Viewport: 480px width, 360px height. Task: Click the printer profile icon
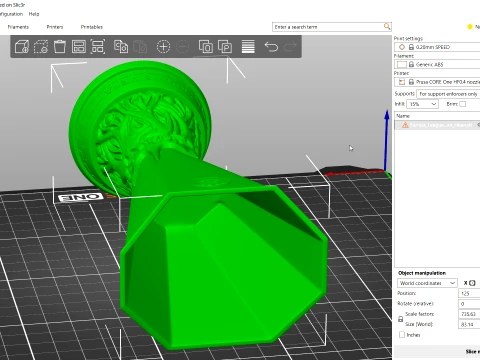(x=402, y=82)
